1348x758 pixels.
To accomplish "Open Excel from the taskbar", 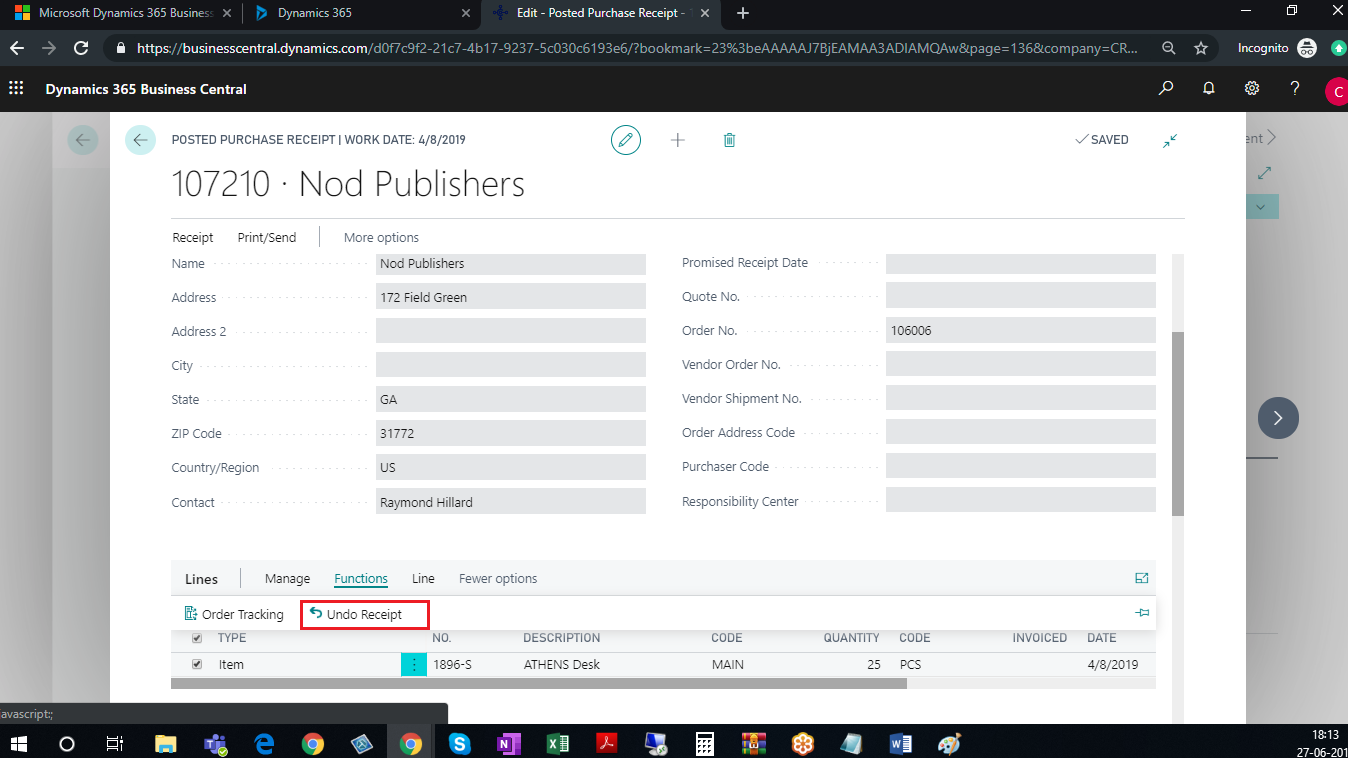I will pos(557,743).
